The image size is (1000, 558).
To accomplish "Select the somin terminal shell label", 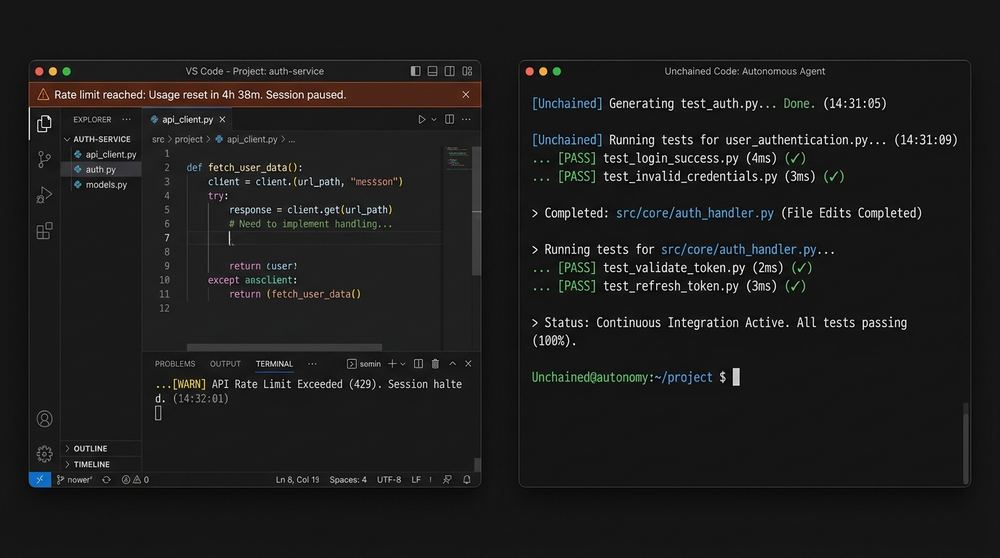I will pyautogui.click(x=364, y=363).
